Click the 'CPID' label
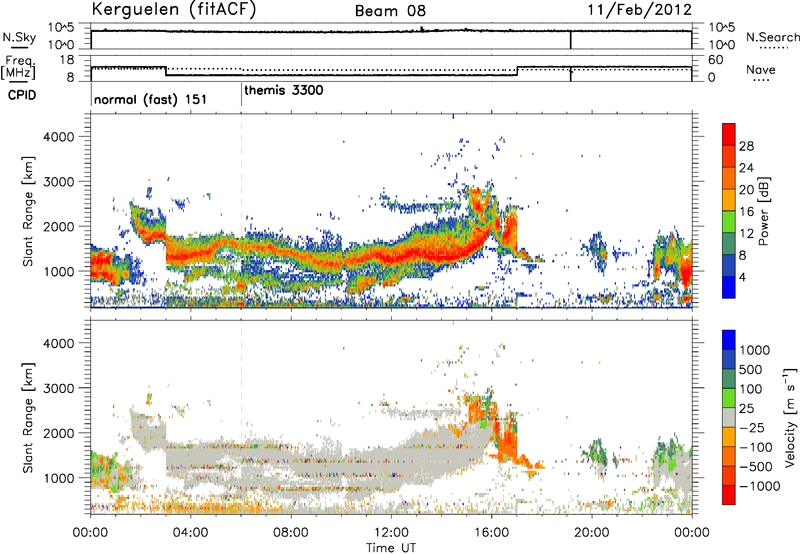Viewport: 800px width, 554px height. 22,95
